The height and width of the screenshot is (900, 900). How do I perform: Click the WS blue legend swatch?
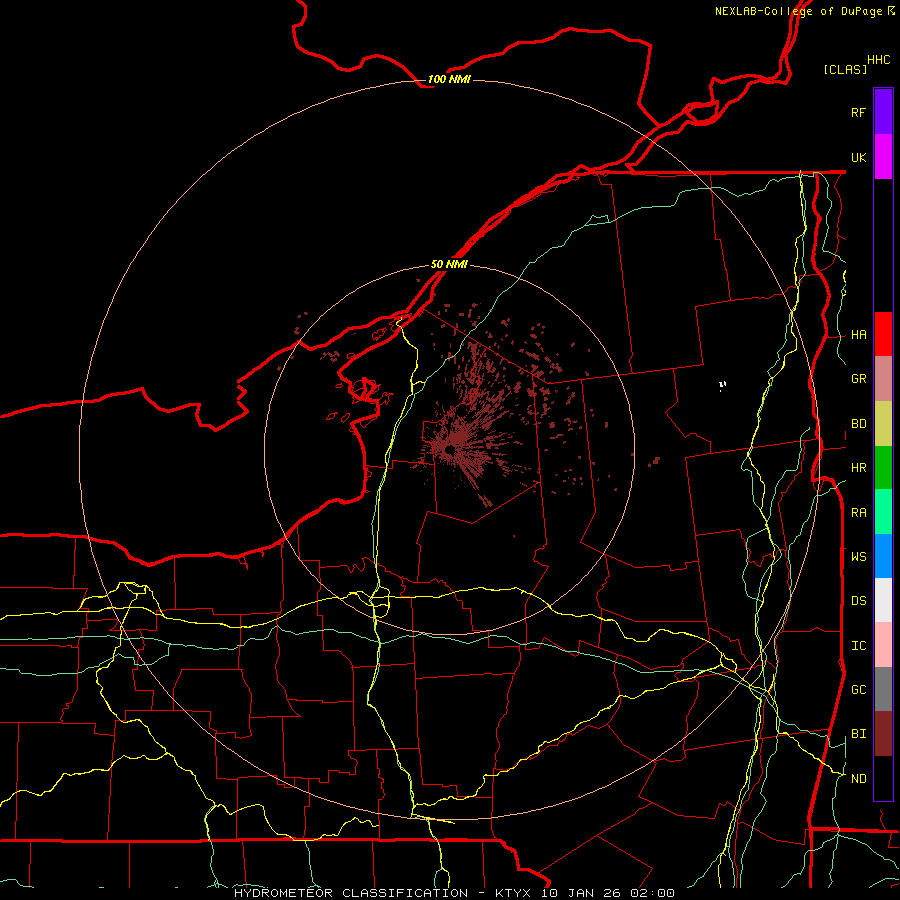(x=883, y=556)
